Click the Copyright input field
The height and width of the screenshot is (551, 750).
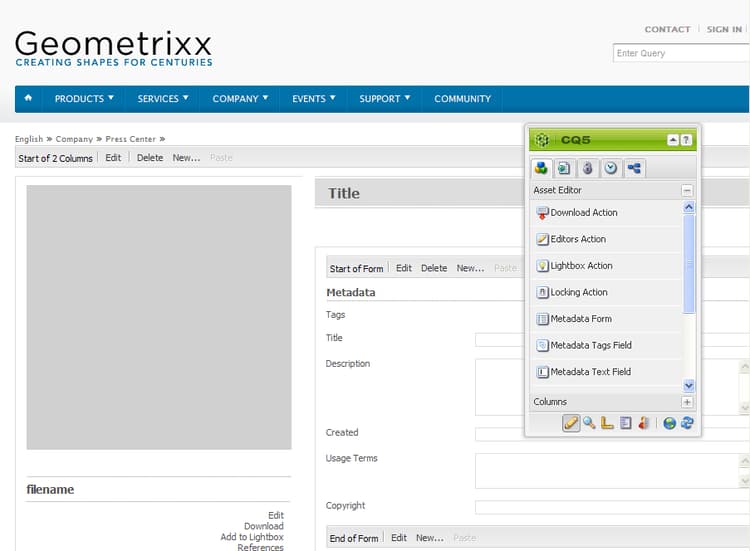click(612, 507)
